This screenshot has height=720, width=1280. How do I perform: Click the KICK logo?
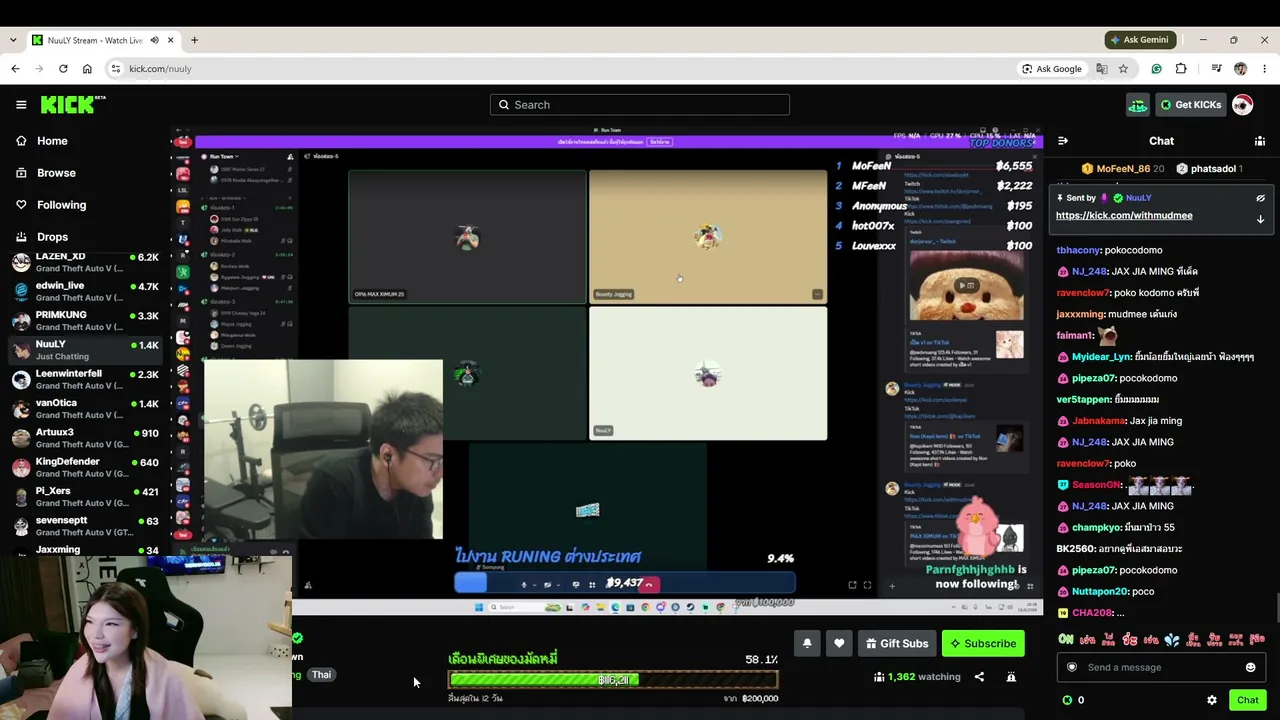(x=72, y=104)
